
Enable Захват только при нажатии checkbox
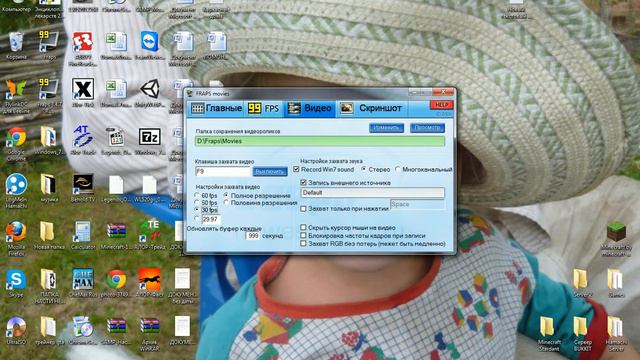[x=303, y=209]
